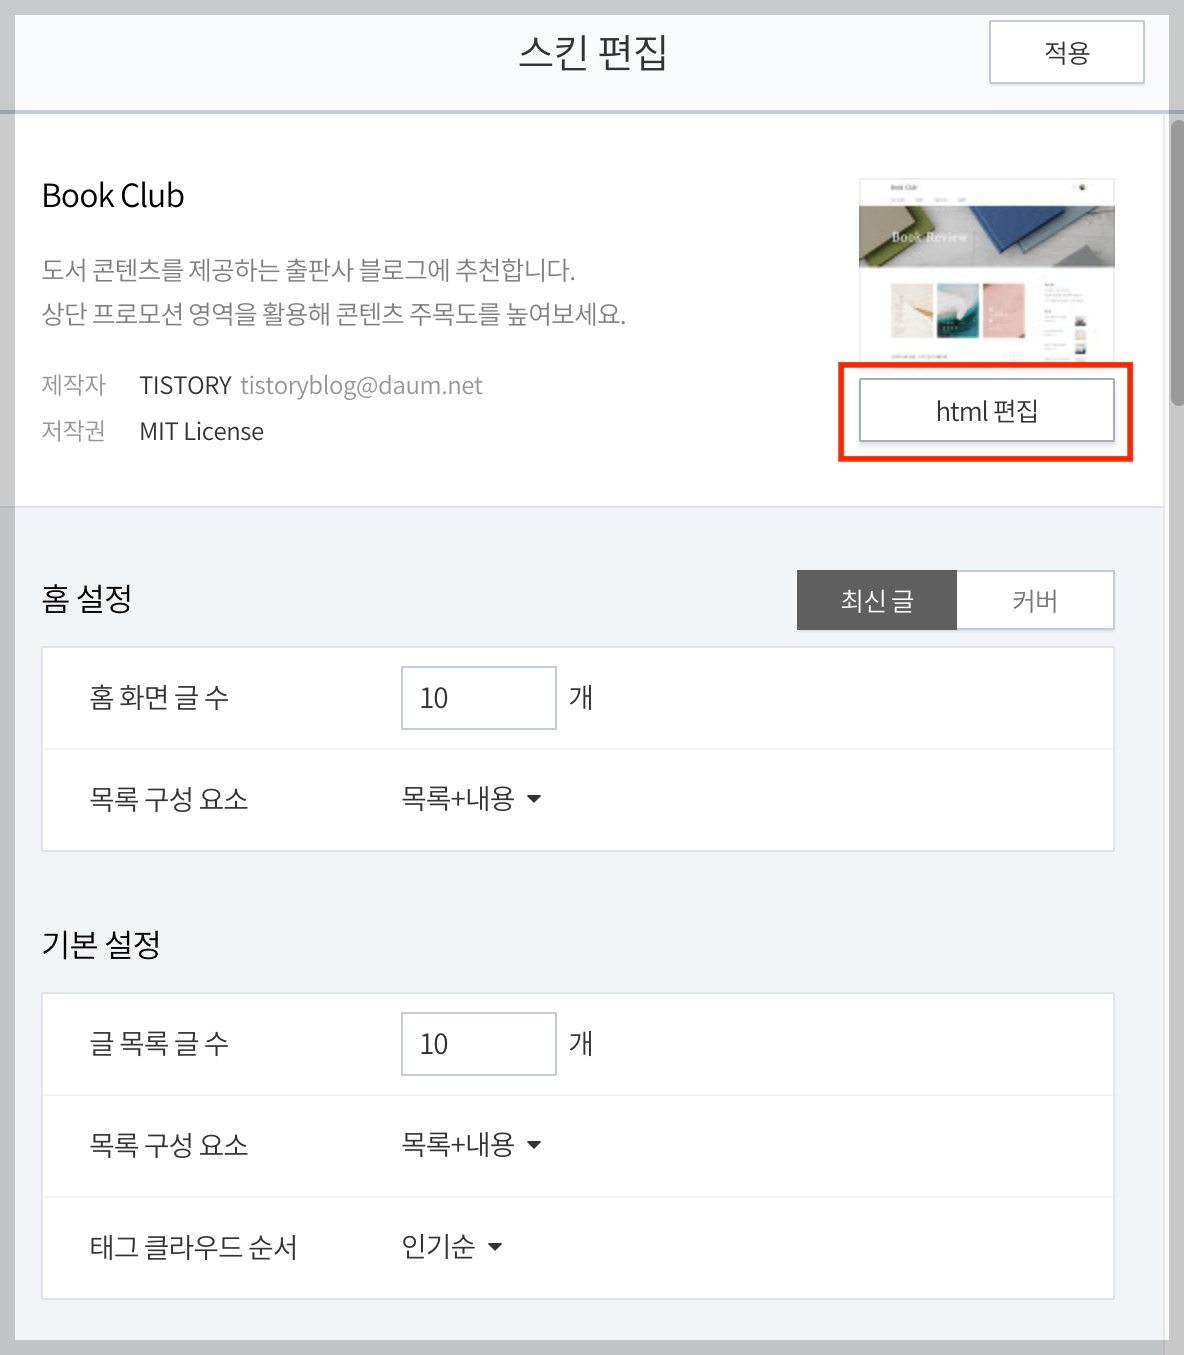Click the TISTORY creator name
This screenshot has width=1184, height=1355.
click(185, 385)
